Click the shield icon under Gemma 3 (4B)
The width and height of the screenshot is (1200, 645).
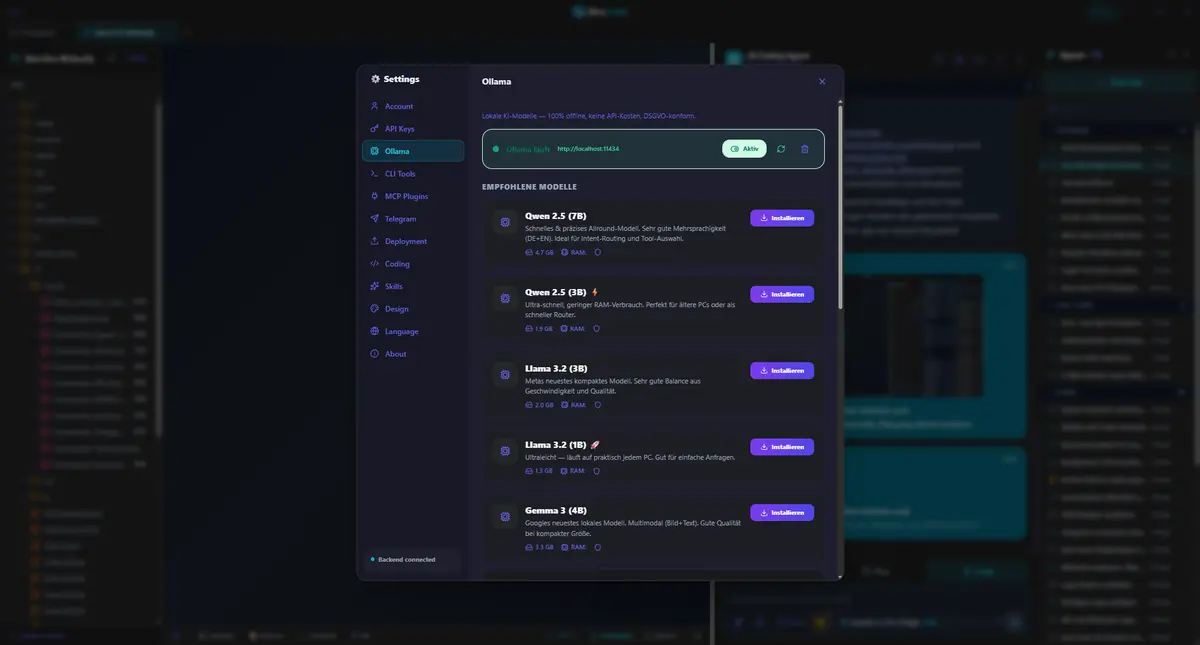597,547
